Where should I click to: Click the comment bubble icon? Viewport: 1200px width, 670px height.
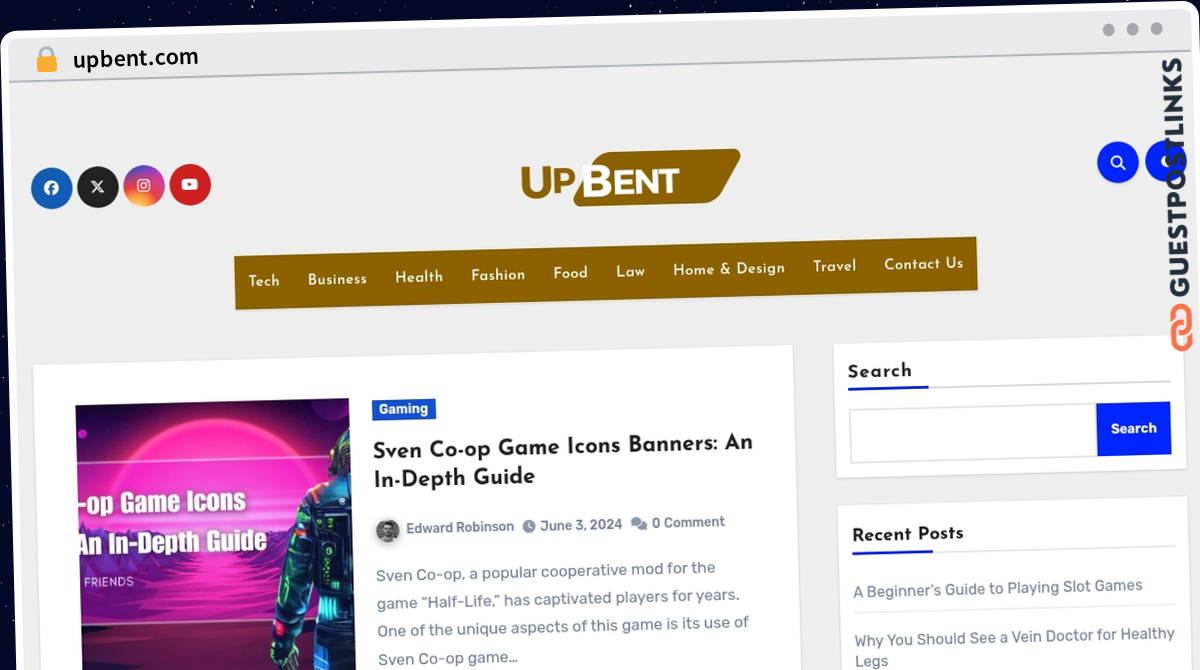(639, 523)
